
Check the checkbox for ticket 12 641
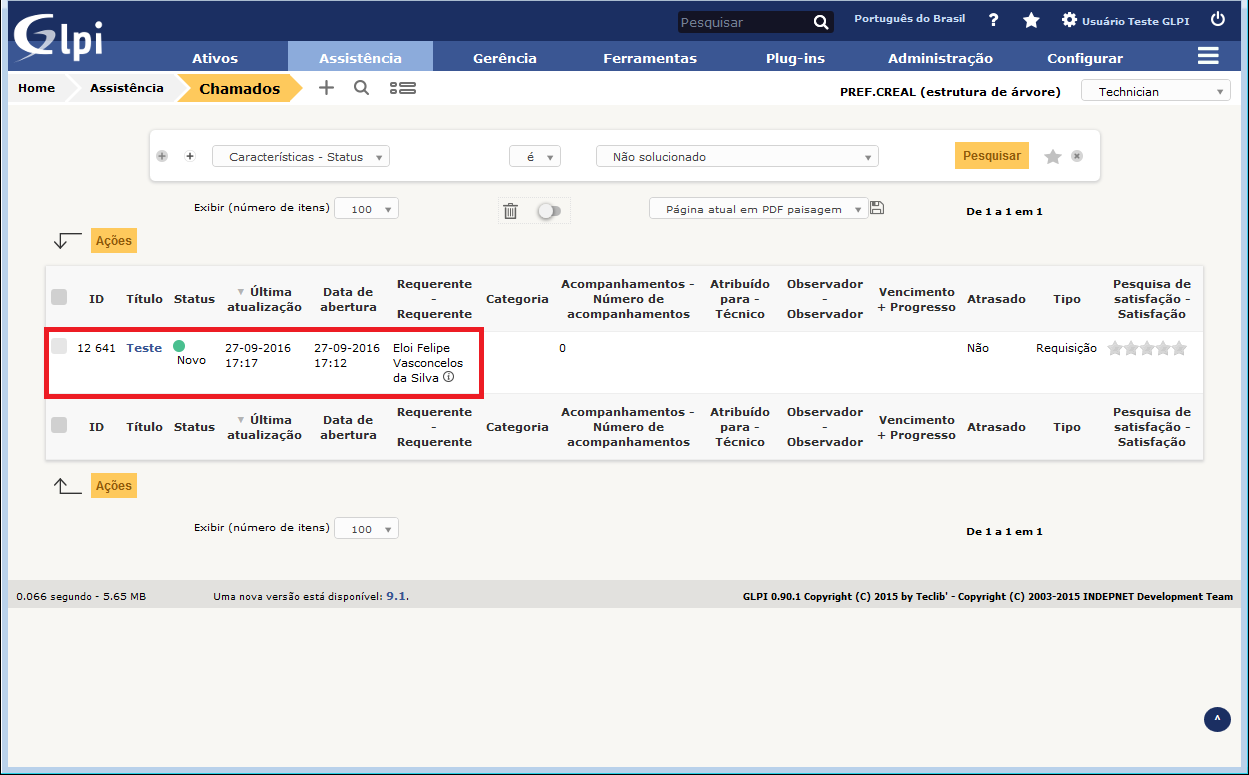(x=59, y=346)
